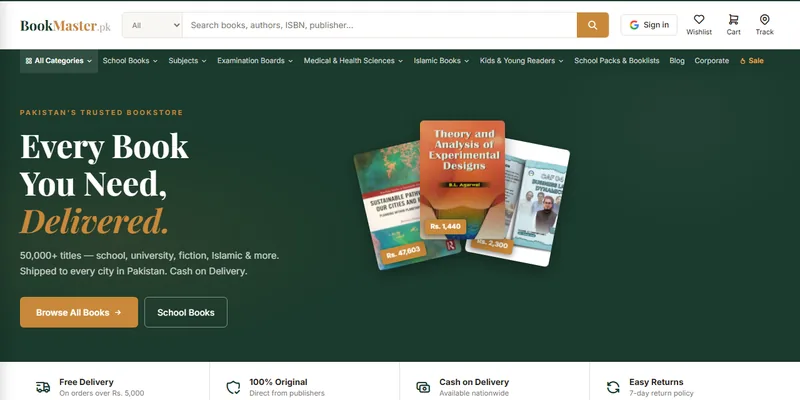Expand the Subjects dropdown
This screenshot has width=800, height=400.
coord(187,61)
